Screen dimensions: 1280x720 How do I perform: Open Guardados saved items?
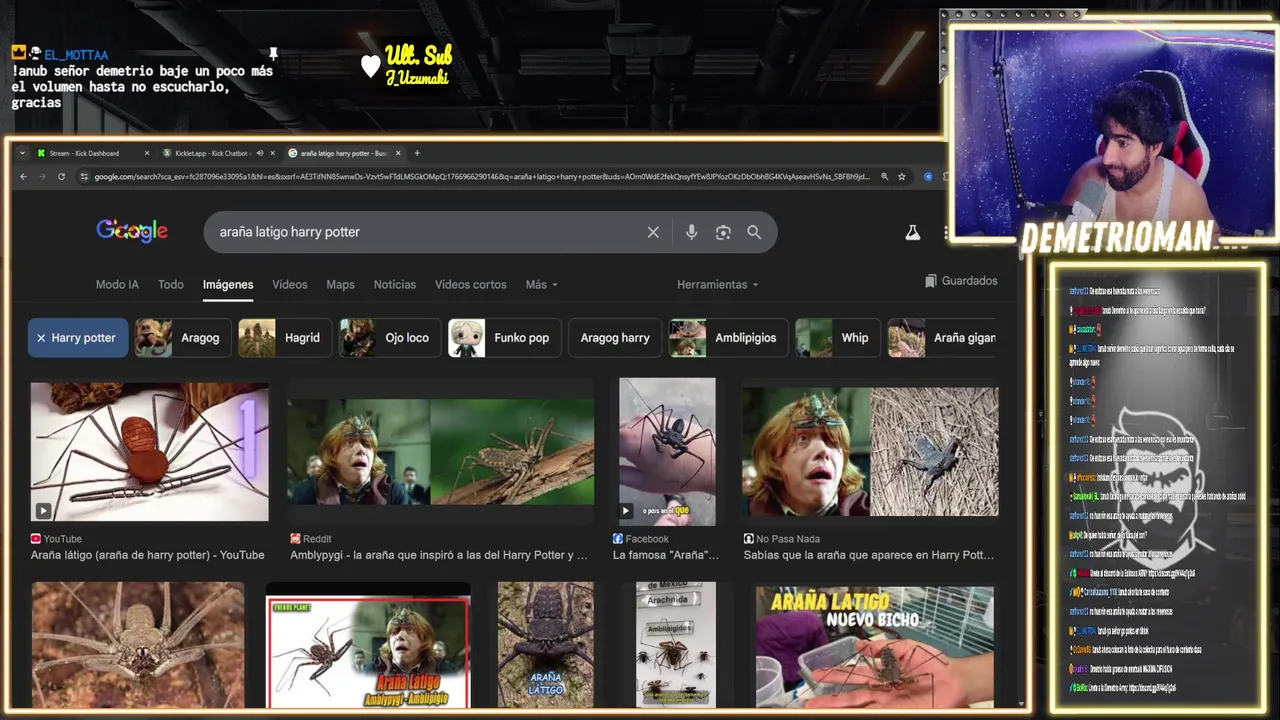point(961,281)
